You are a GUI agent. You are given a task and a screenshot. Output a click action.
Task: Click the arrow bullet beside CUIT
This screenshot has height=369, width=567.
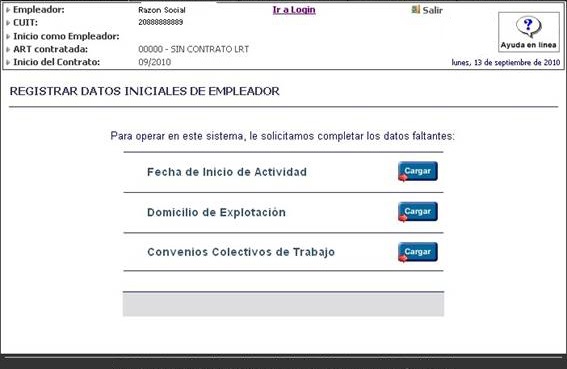[8, 23]
